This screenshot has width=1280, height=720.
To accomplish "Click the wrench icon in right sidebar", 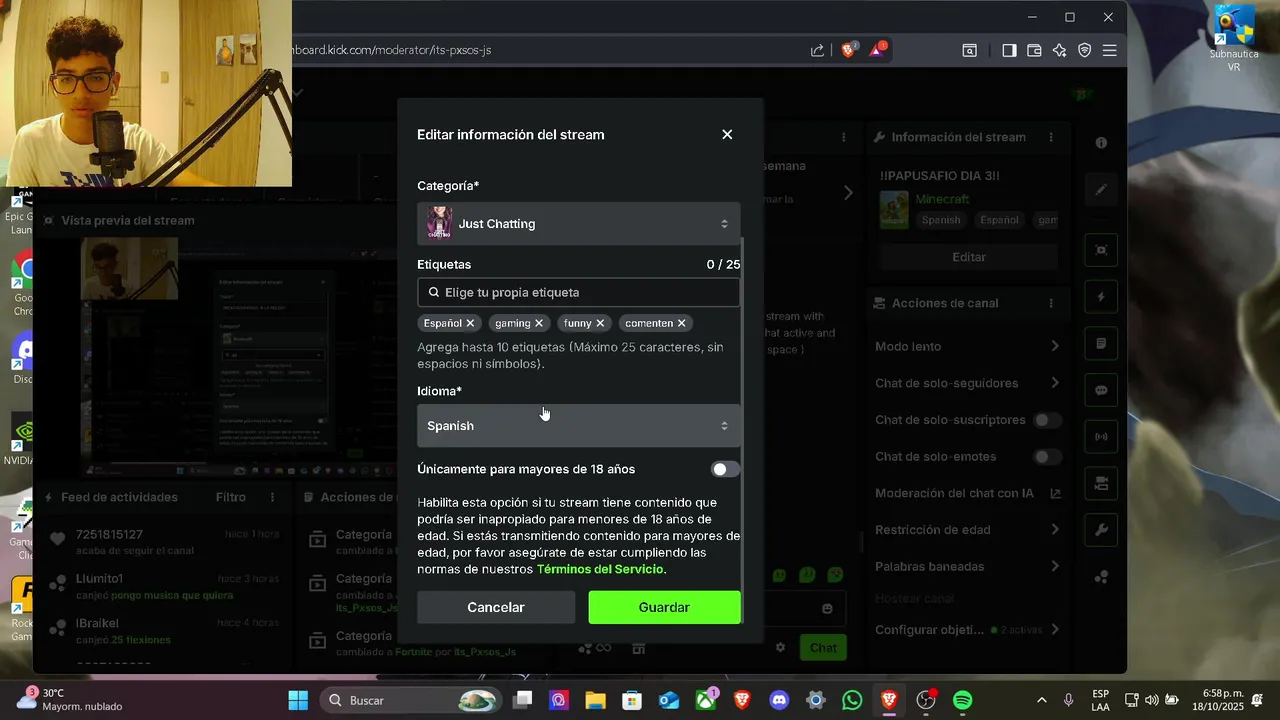I will [x=1101, y=530].
